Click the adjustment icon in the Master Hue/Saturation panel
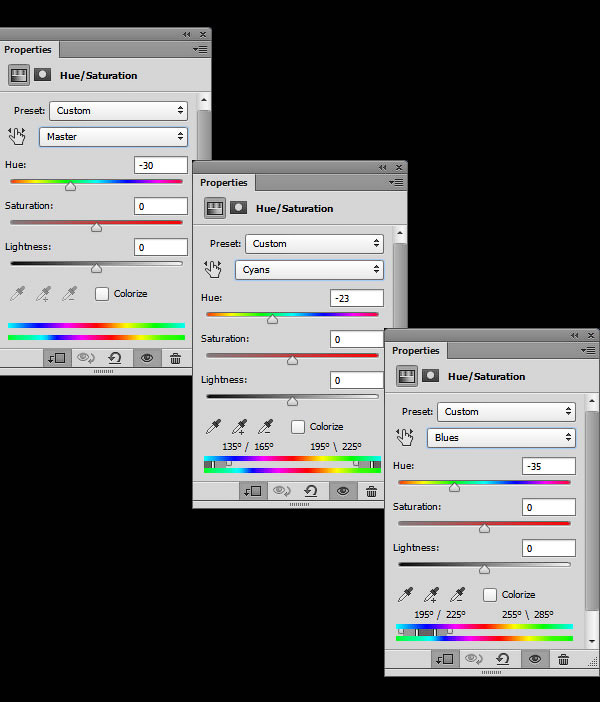Viewport: 600px width, 702px height. coord(19,75)
